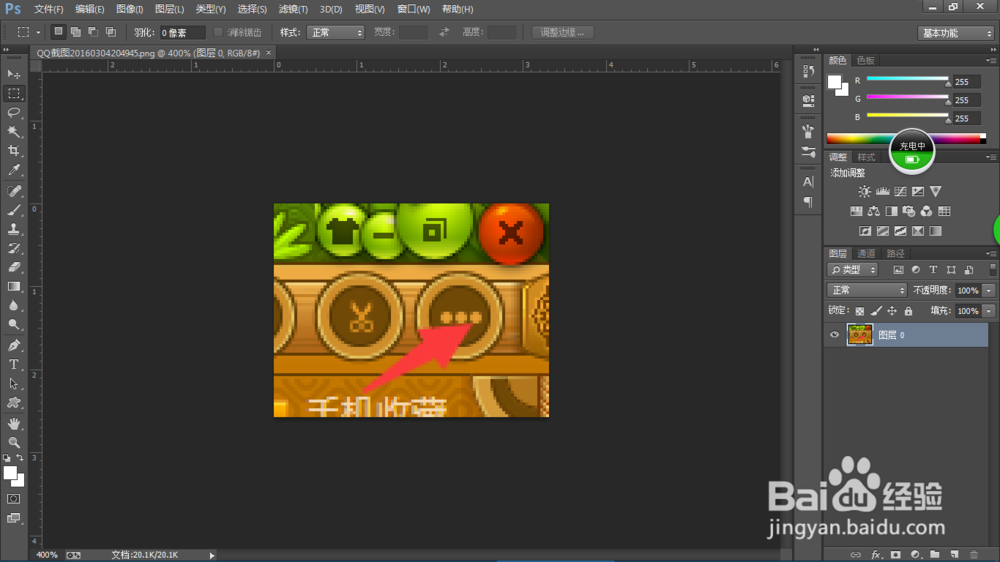Choose Add to Selection mode
Screen dimensions: 1000x562
(75, 32)
